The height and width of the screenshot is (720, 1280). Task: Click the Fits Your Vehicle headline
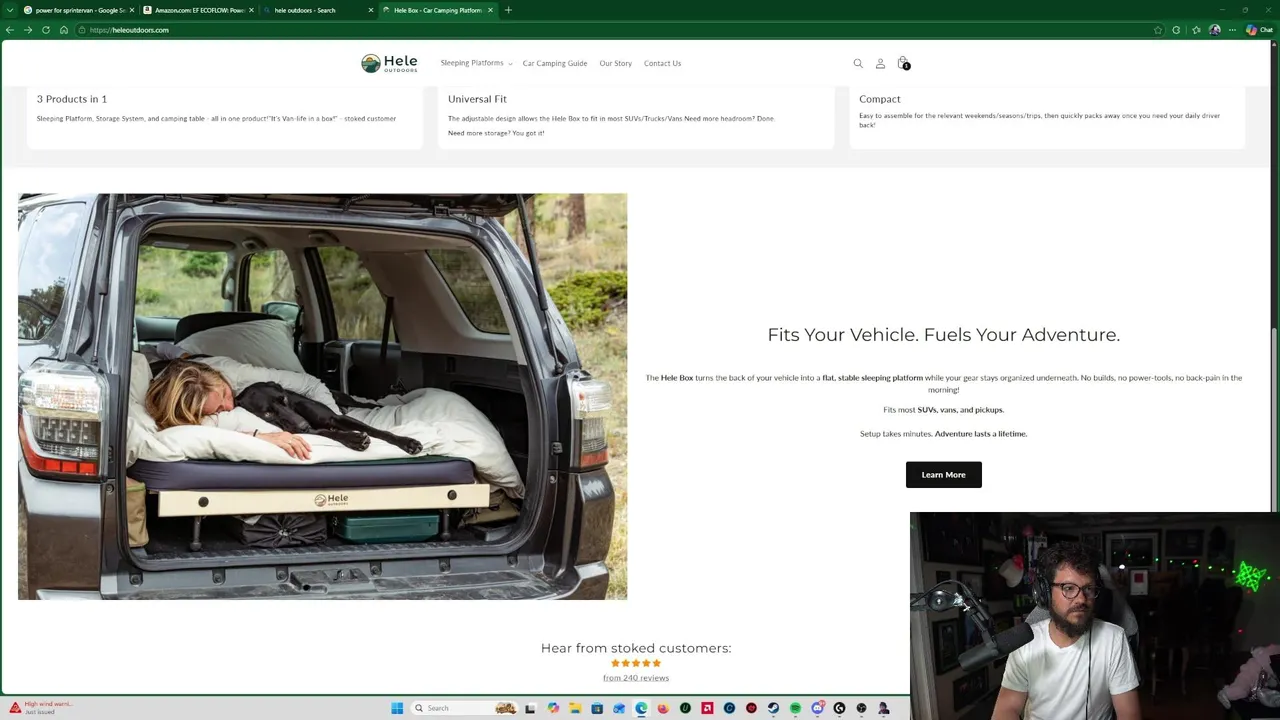tap(943, 335)
